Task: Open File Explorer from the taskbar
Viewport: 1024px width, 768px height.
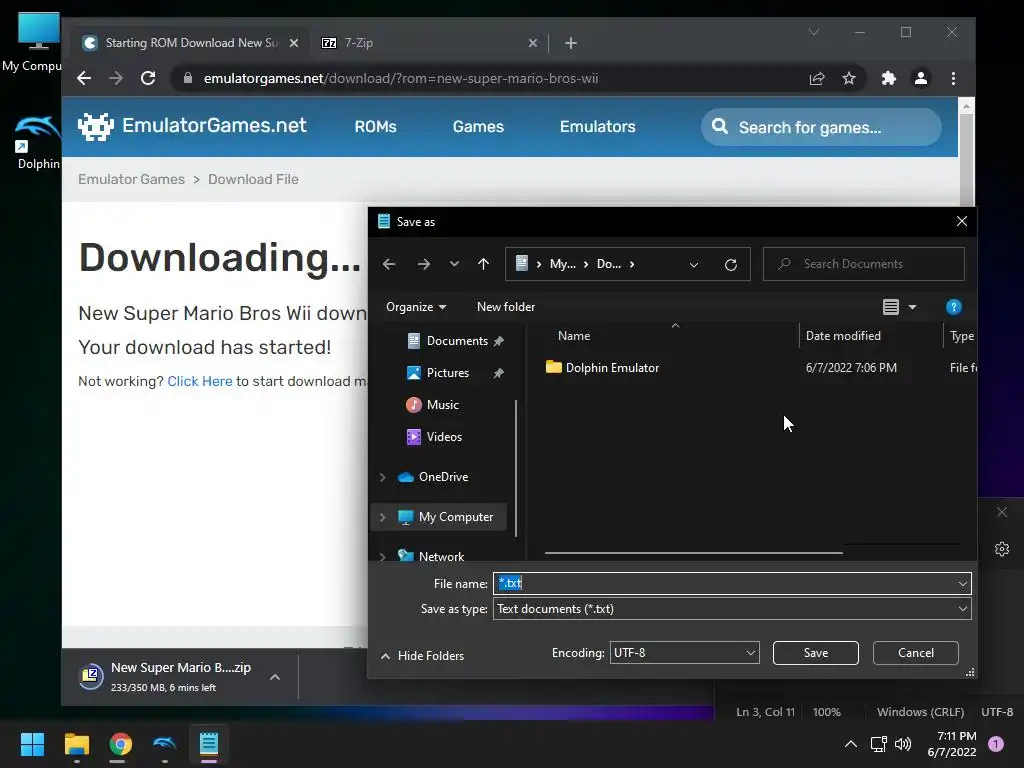Action: (x=76, y=744)
